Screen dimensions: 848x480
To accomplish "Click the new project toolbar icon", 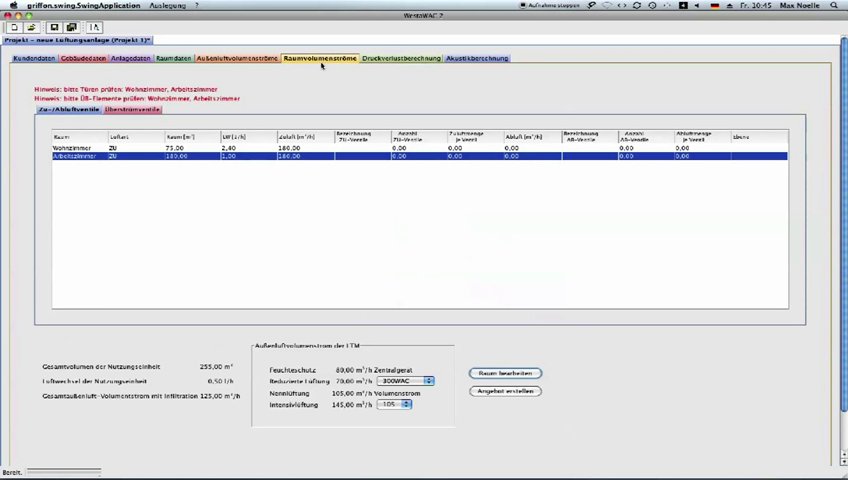I will (x=15, y=27).
